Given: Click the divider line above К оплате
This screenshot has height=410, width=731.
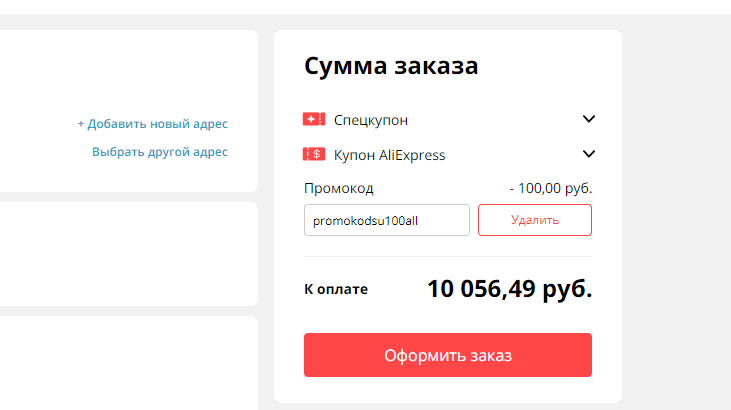Looking at the screenshot, I should pos(448,257).
